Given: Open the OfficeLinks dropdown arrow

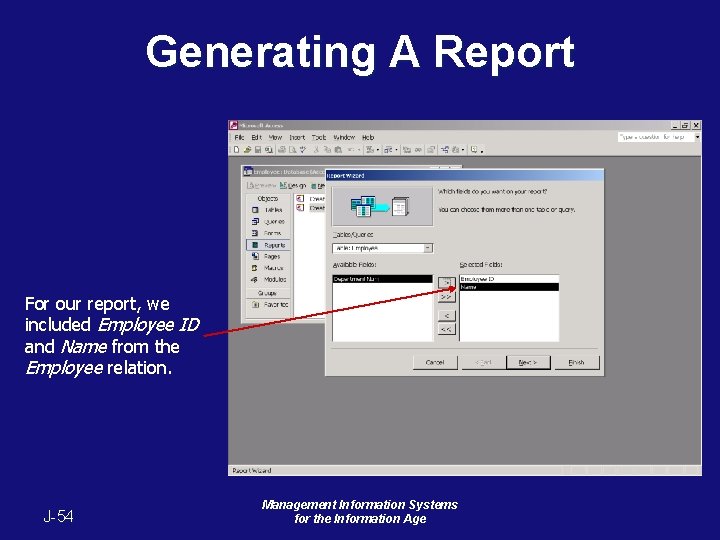Looking at the screenshot, I should [x=377, y=150].
